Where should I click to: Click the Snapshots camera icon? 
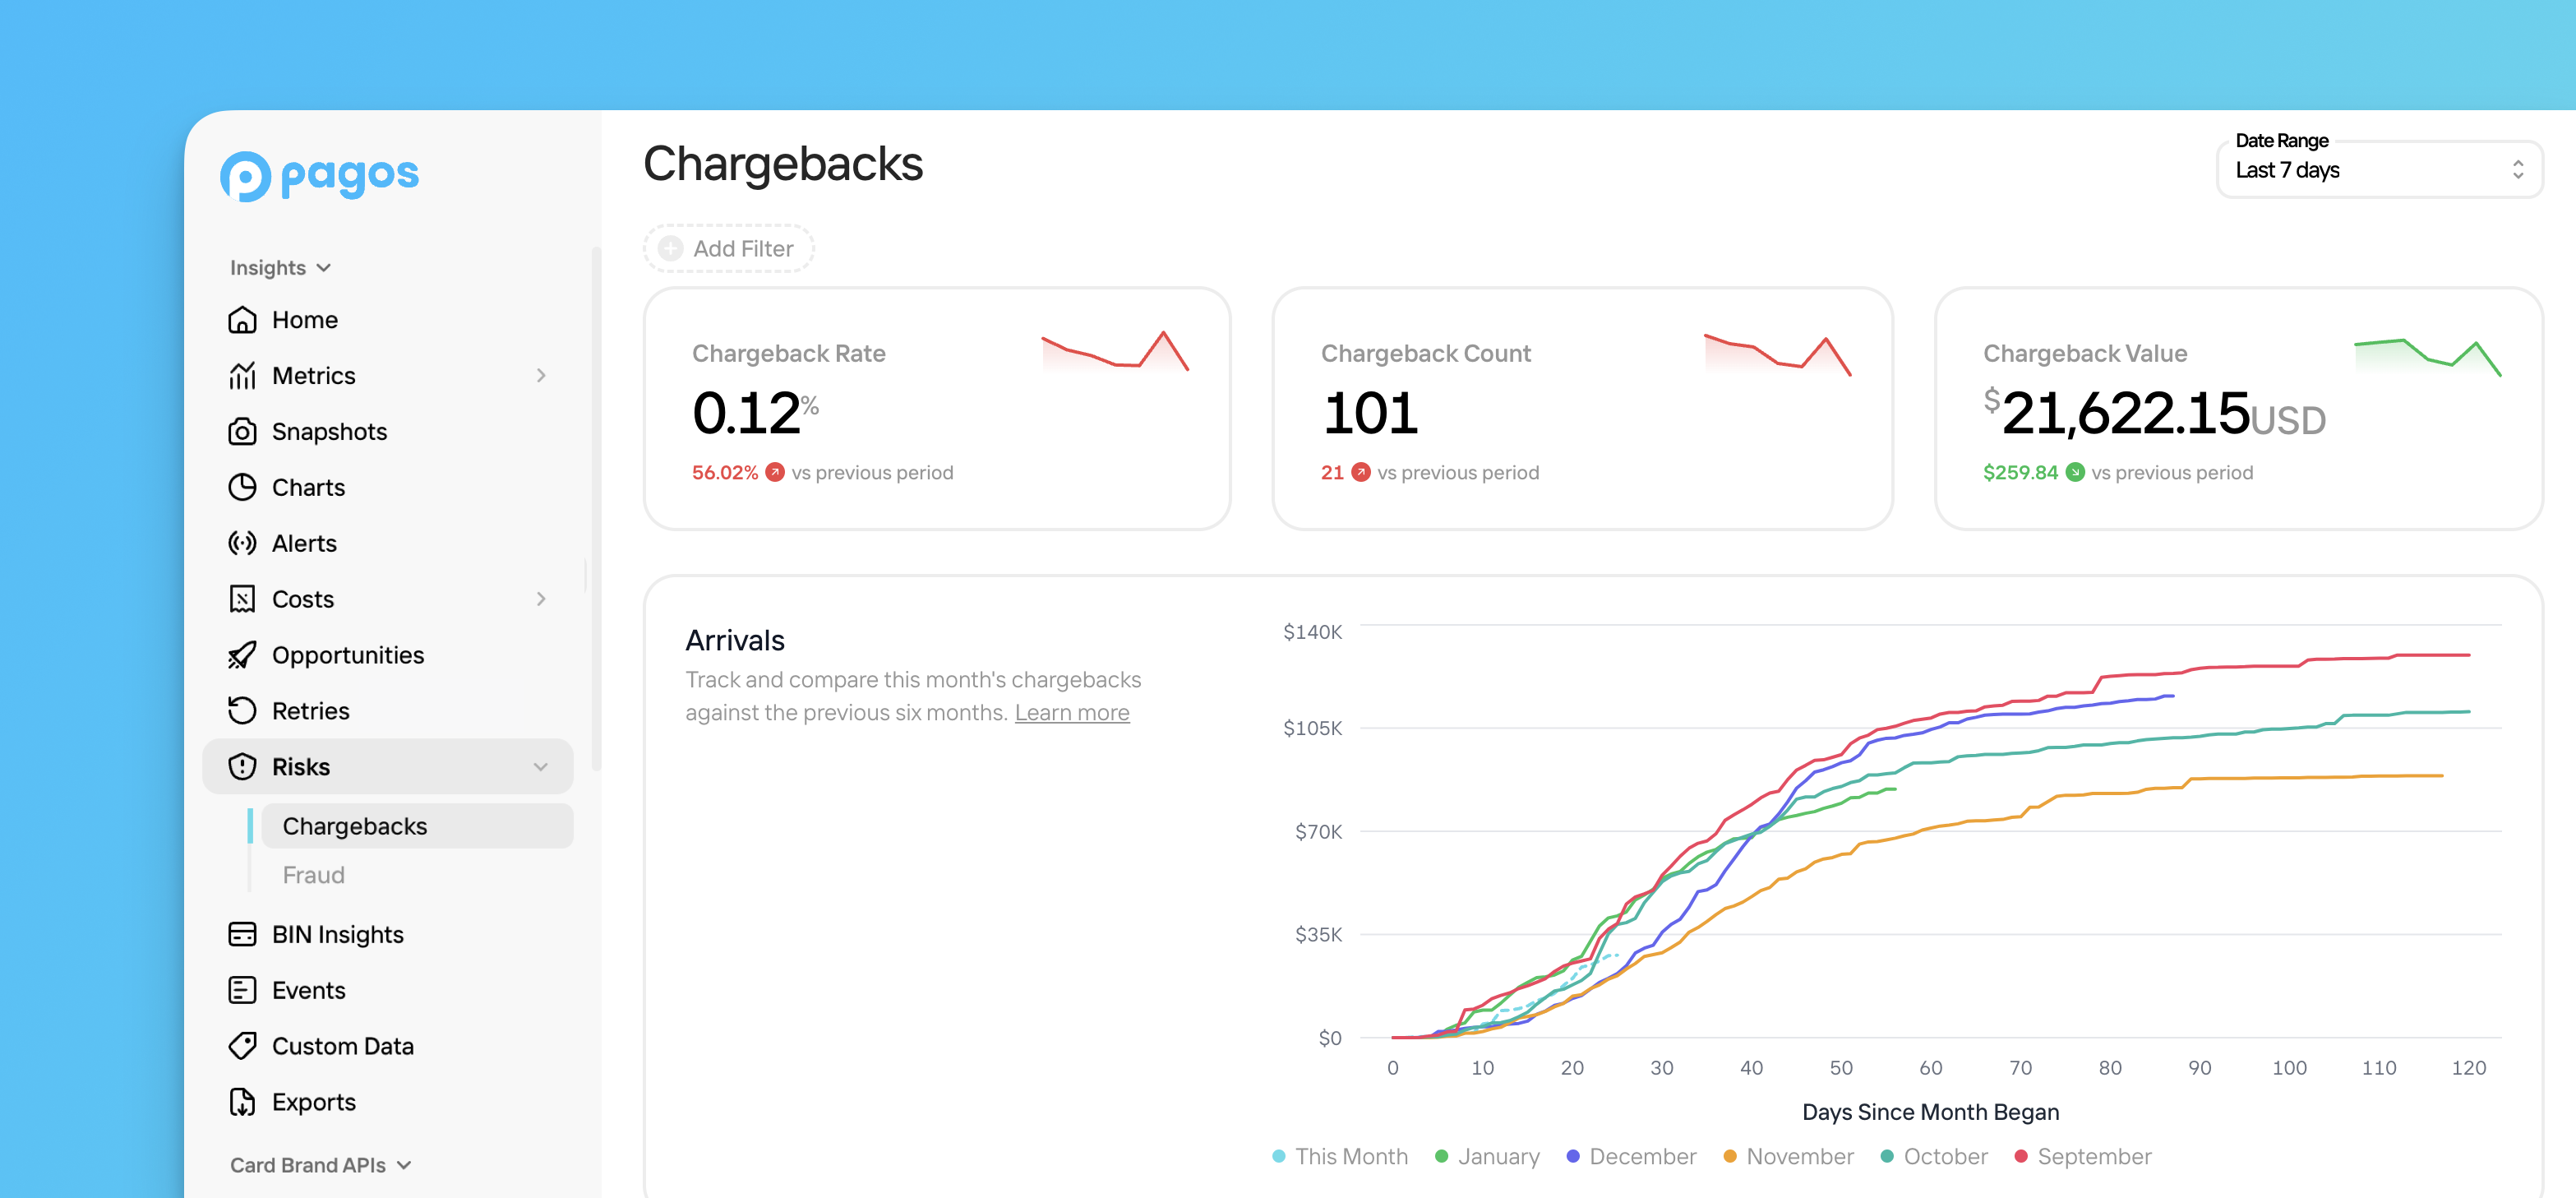[x=242, y=432]
